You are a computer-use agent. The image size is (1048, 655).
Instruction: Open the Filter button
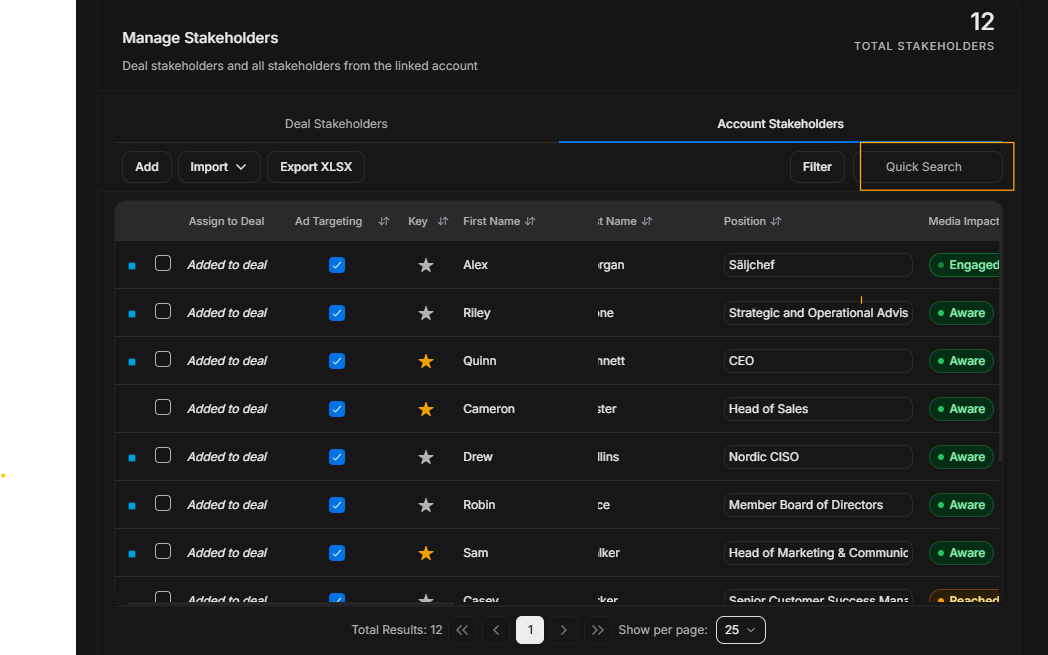(817, 167)
